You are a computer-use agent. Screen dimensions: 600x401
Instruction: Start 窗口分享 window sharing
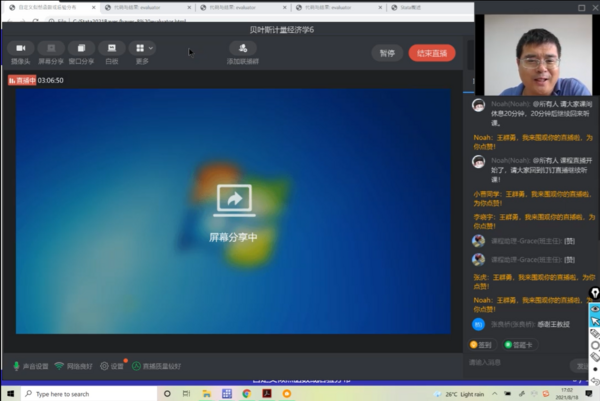(x=81, y=49)
